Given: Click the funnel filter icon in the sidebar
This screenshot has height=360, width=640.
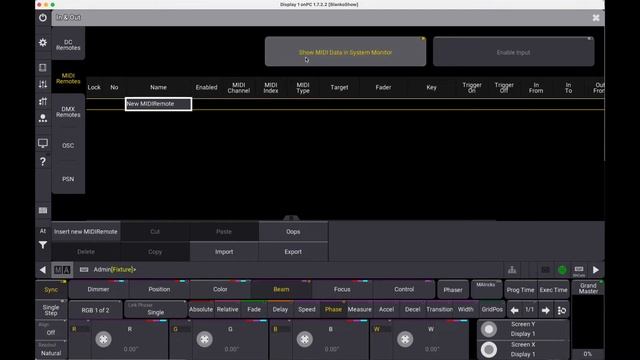Looking at the screenshot, I should (x=43, y=245).
